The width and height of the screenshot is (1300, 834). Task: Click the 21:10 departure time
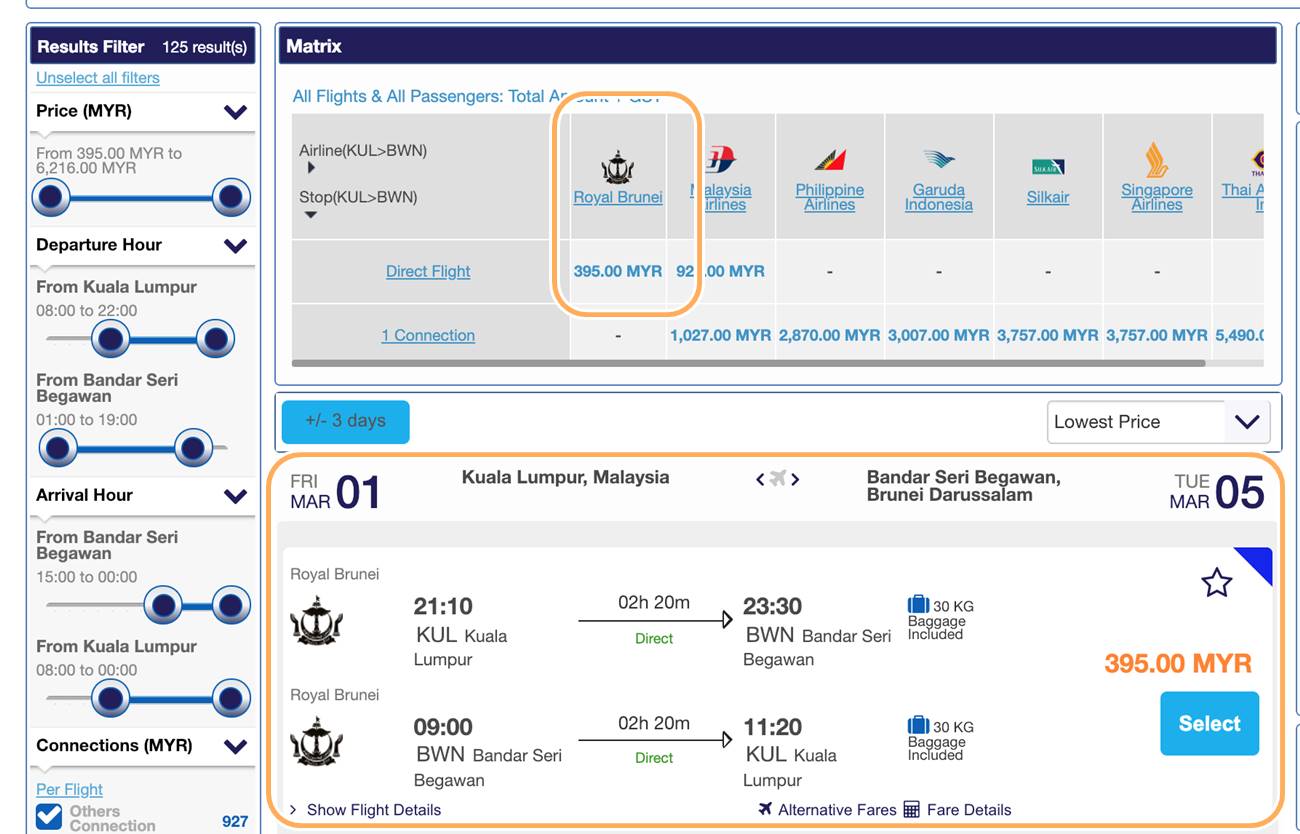tap(443, 606)
